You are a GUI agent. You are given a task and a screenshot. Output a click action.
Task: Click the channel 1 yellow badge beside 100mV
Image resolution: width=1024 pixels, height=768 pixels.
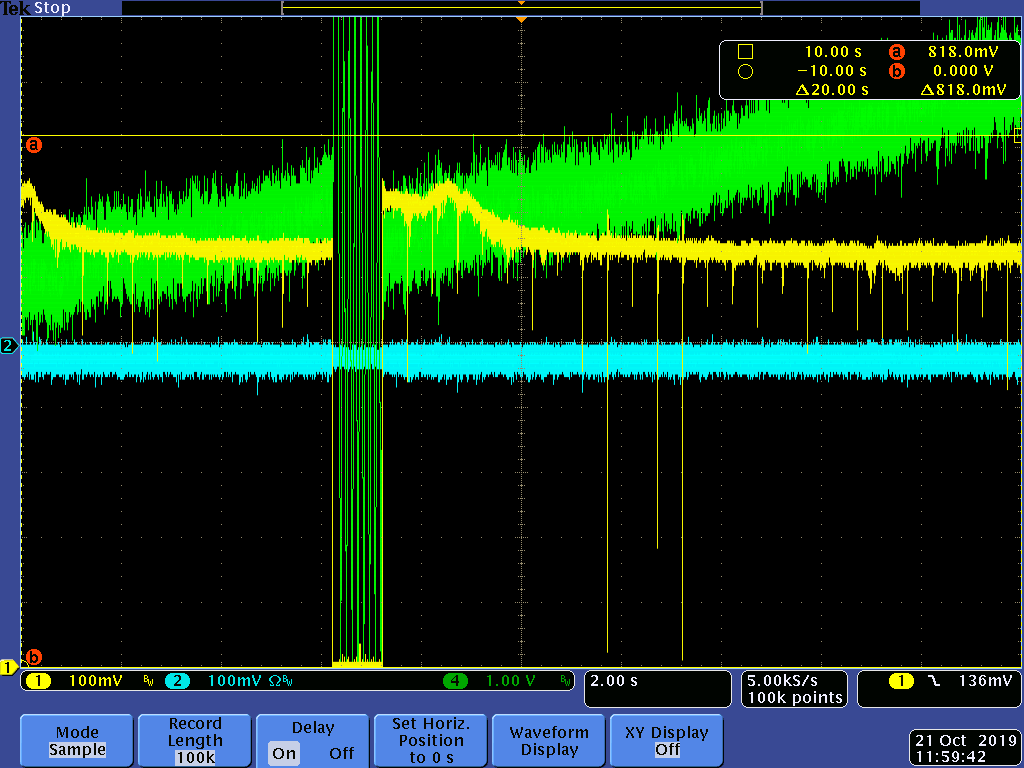(38, 681)
